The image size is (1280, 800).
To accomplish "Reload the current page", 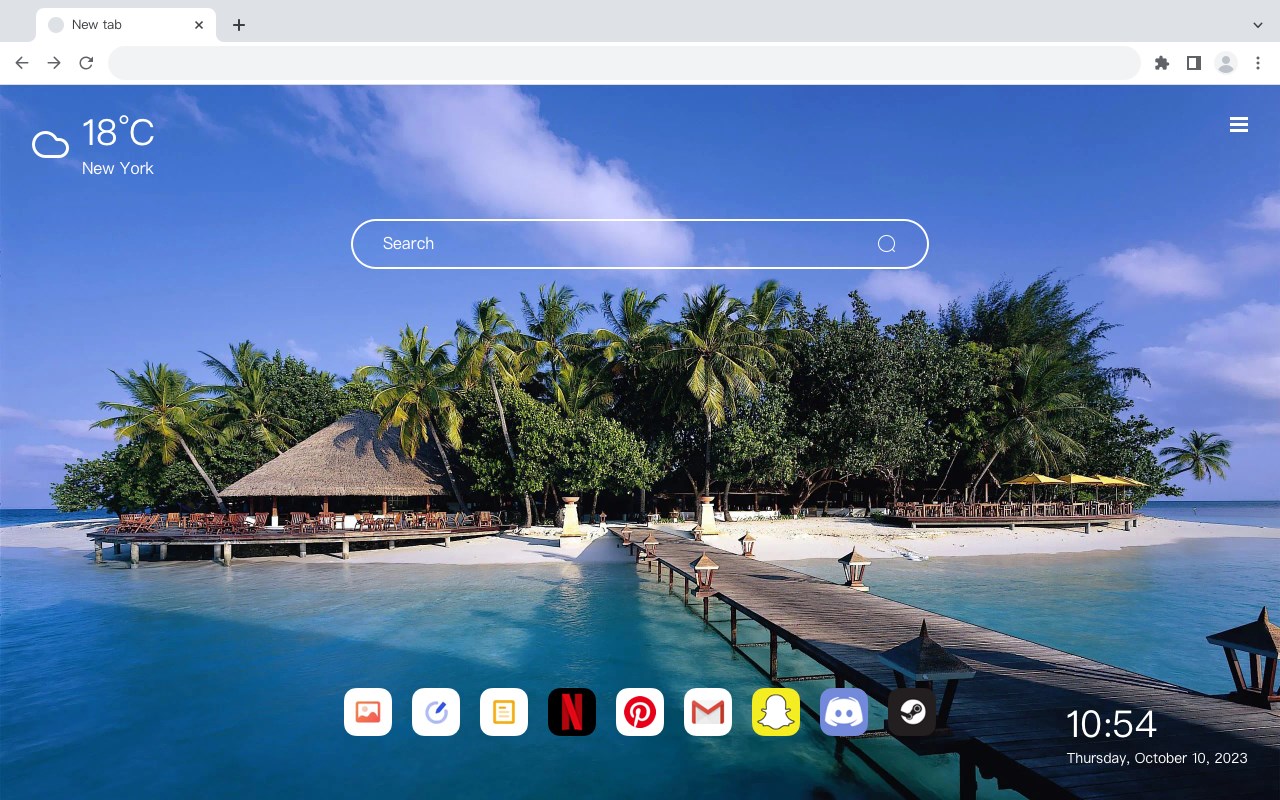I will 86,63.
